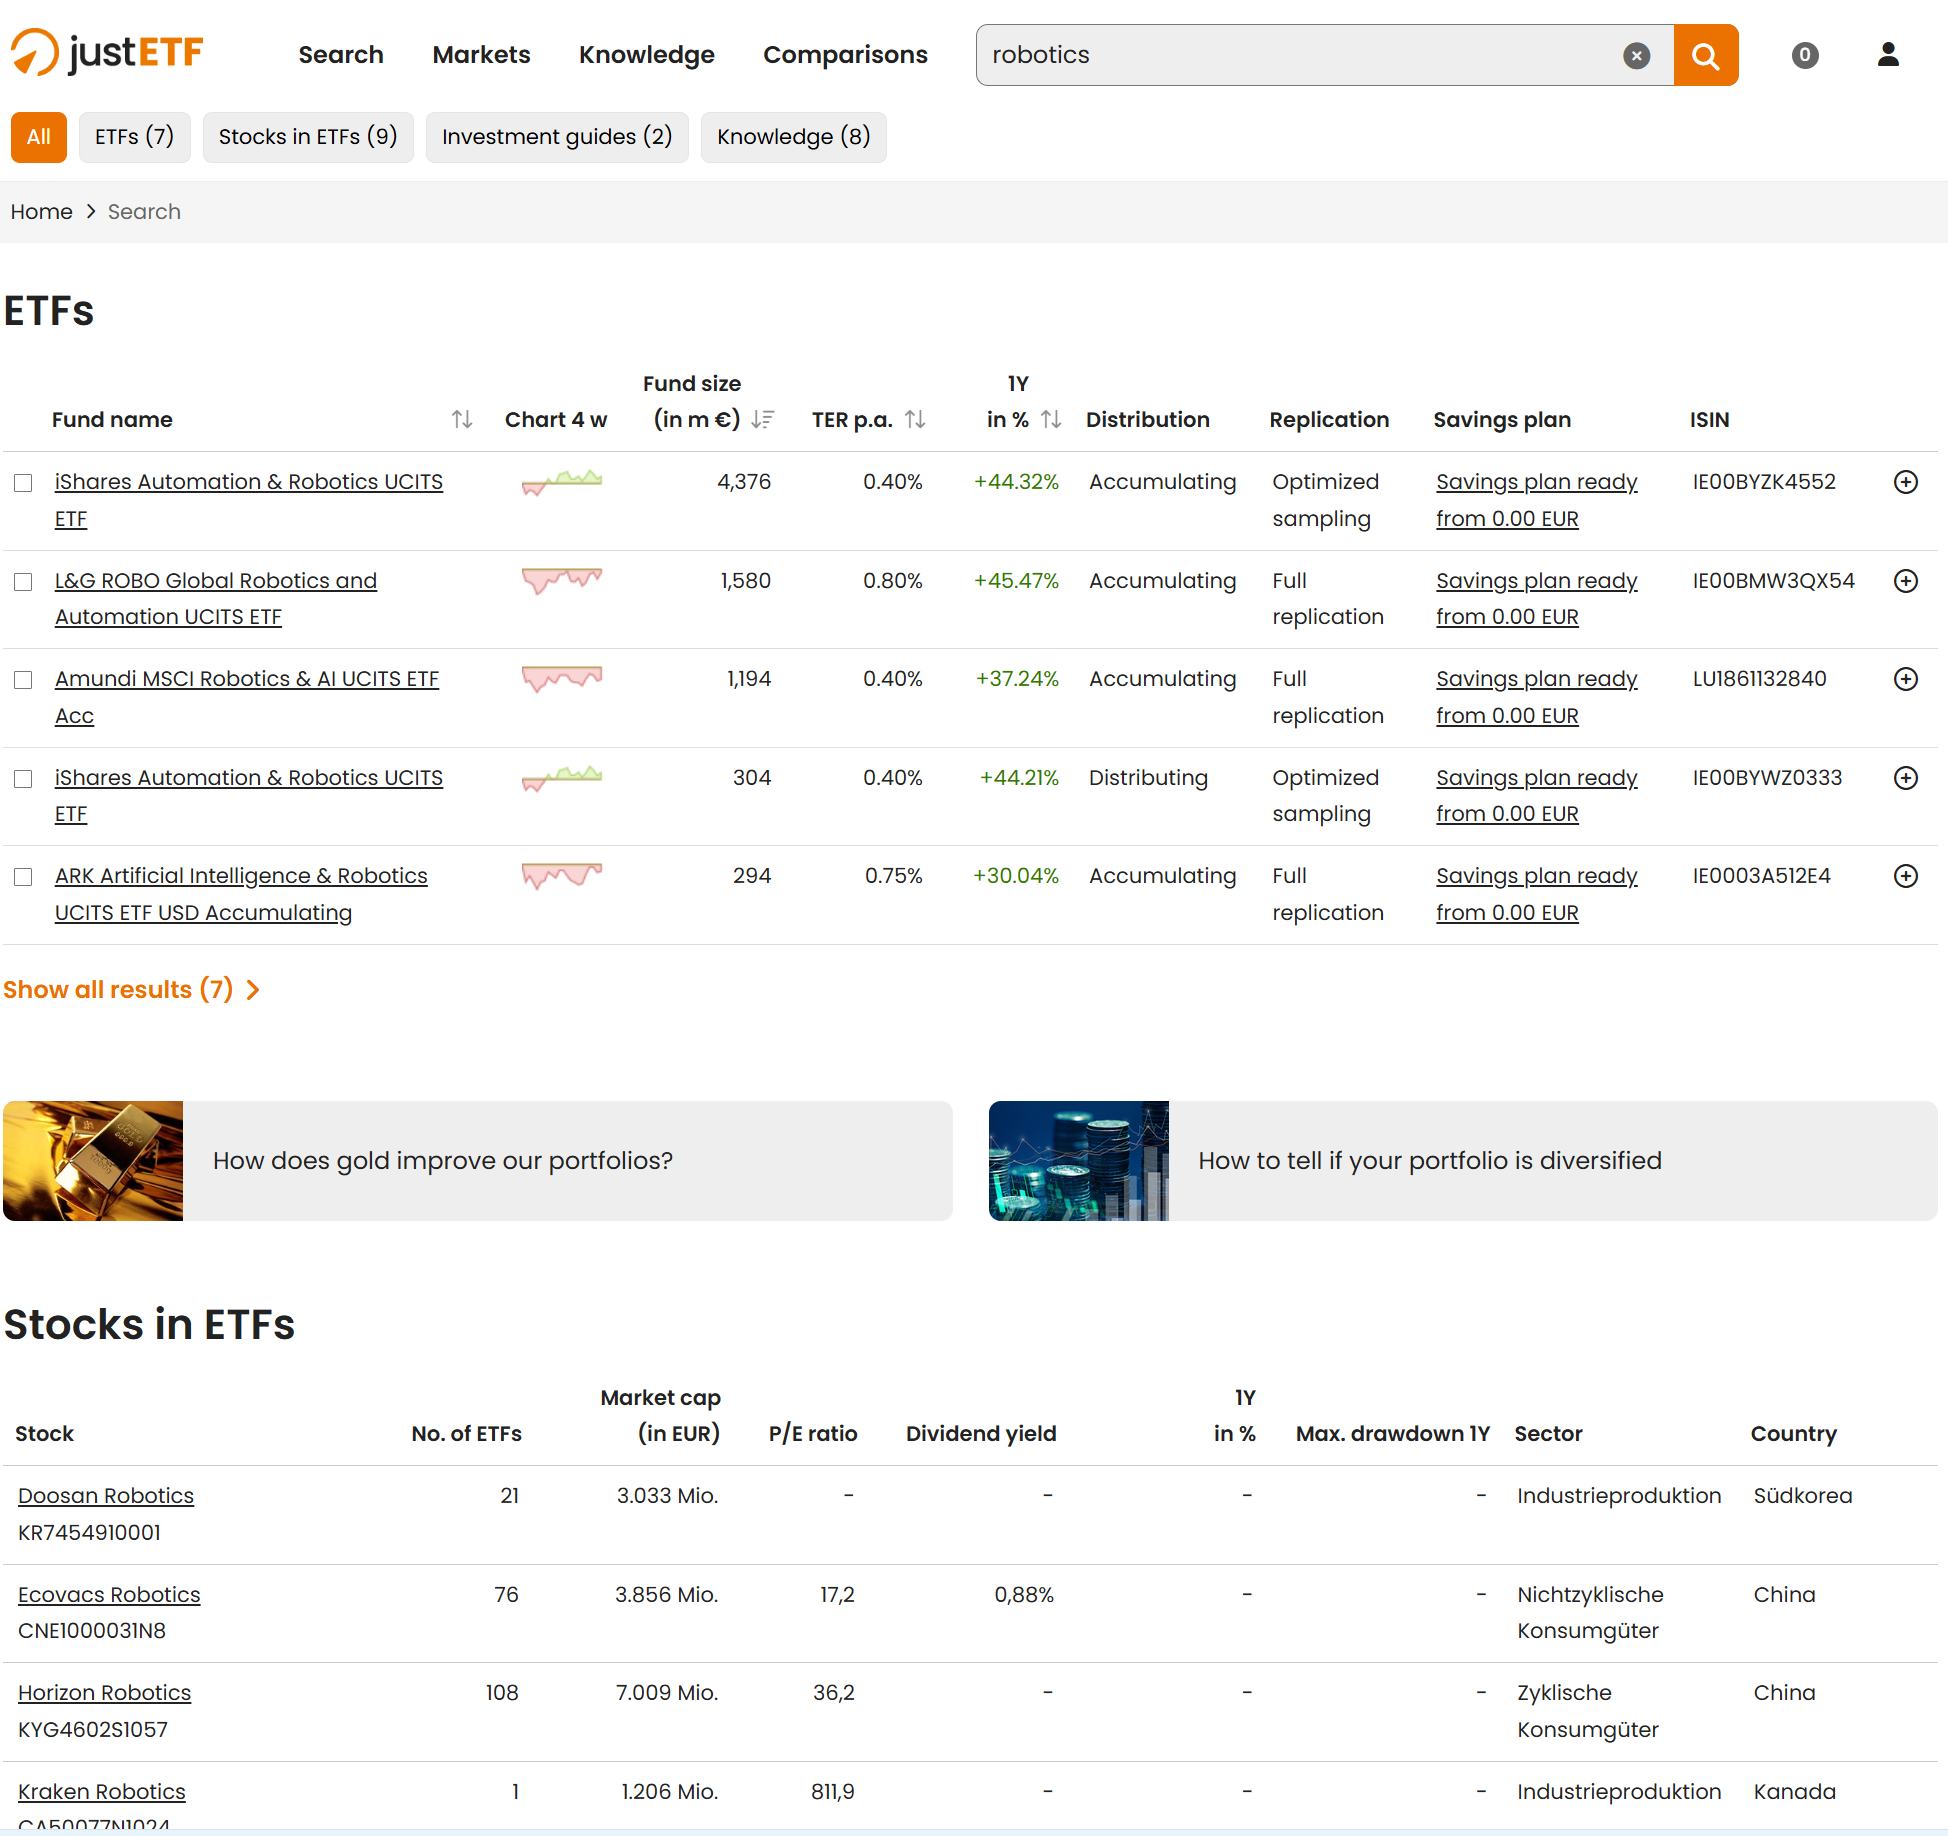
Task: Tick checkbox for Amundi MSCI Robotics & AI
Action: [23, 680]
